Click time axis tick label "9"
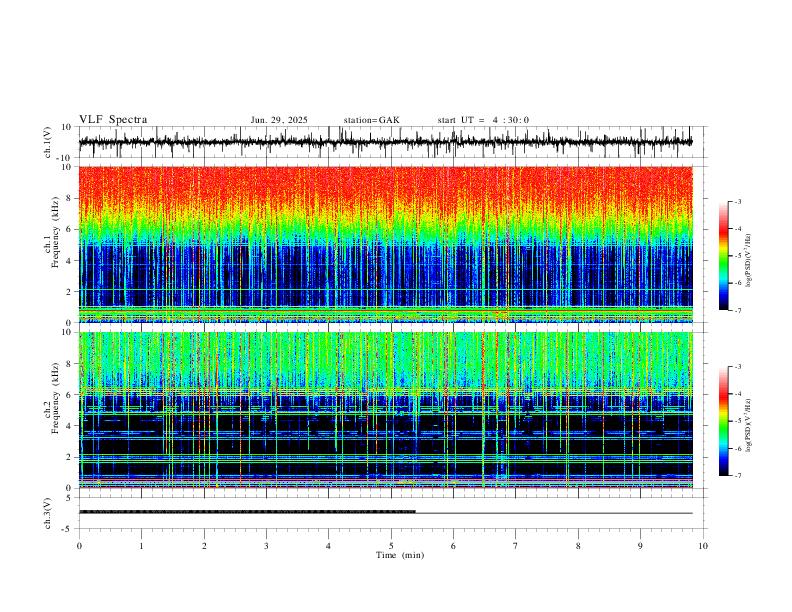 tap(640, 546)
